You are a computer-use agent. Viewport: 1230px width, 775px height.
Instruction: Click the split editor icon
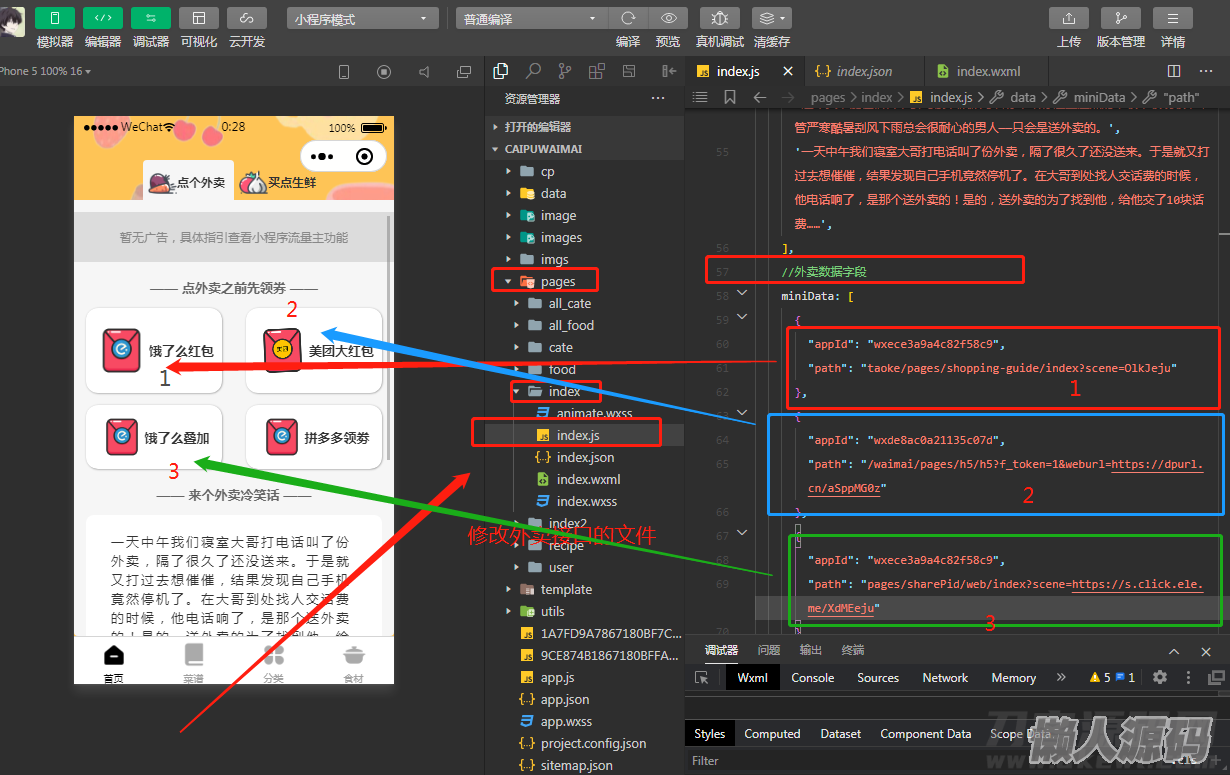coord(1174,71)
